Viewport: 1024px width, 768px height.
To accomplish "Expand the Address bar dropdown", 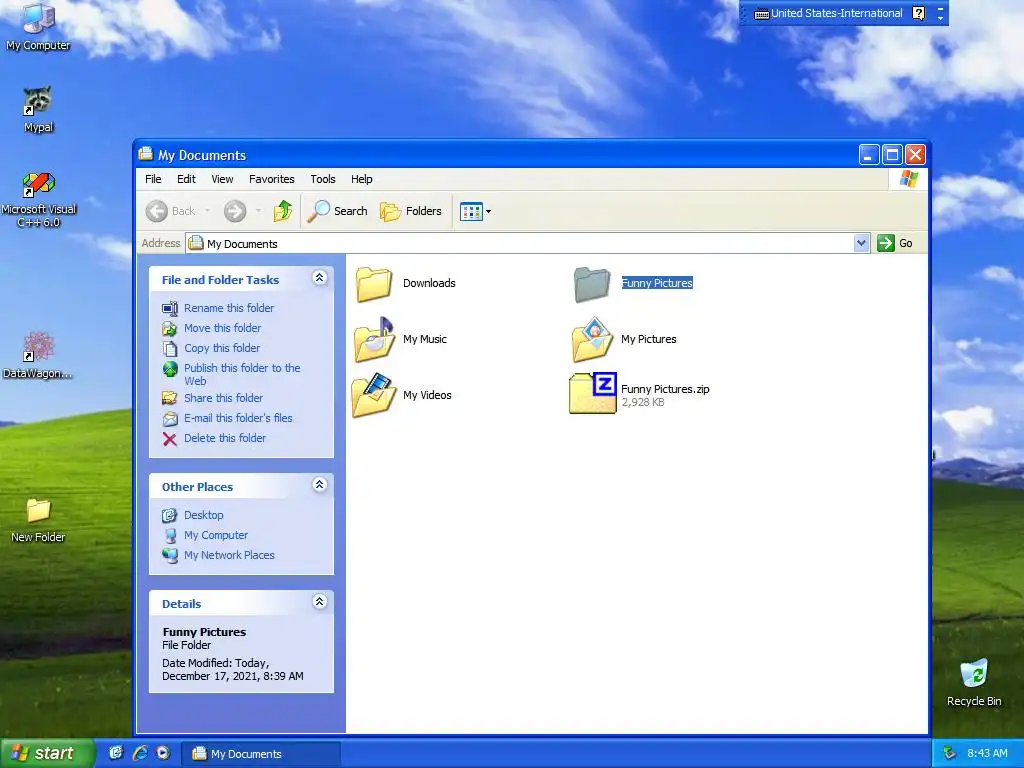I will pyautogui.click(x=861, y=243).
